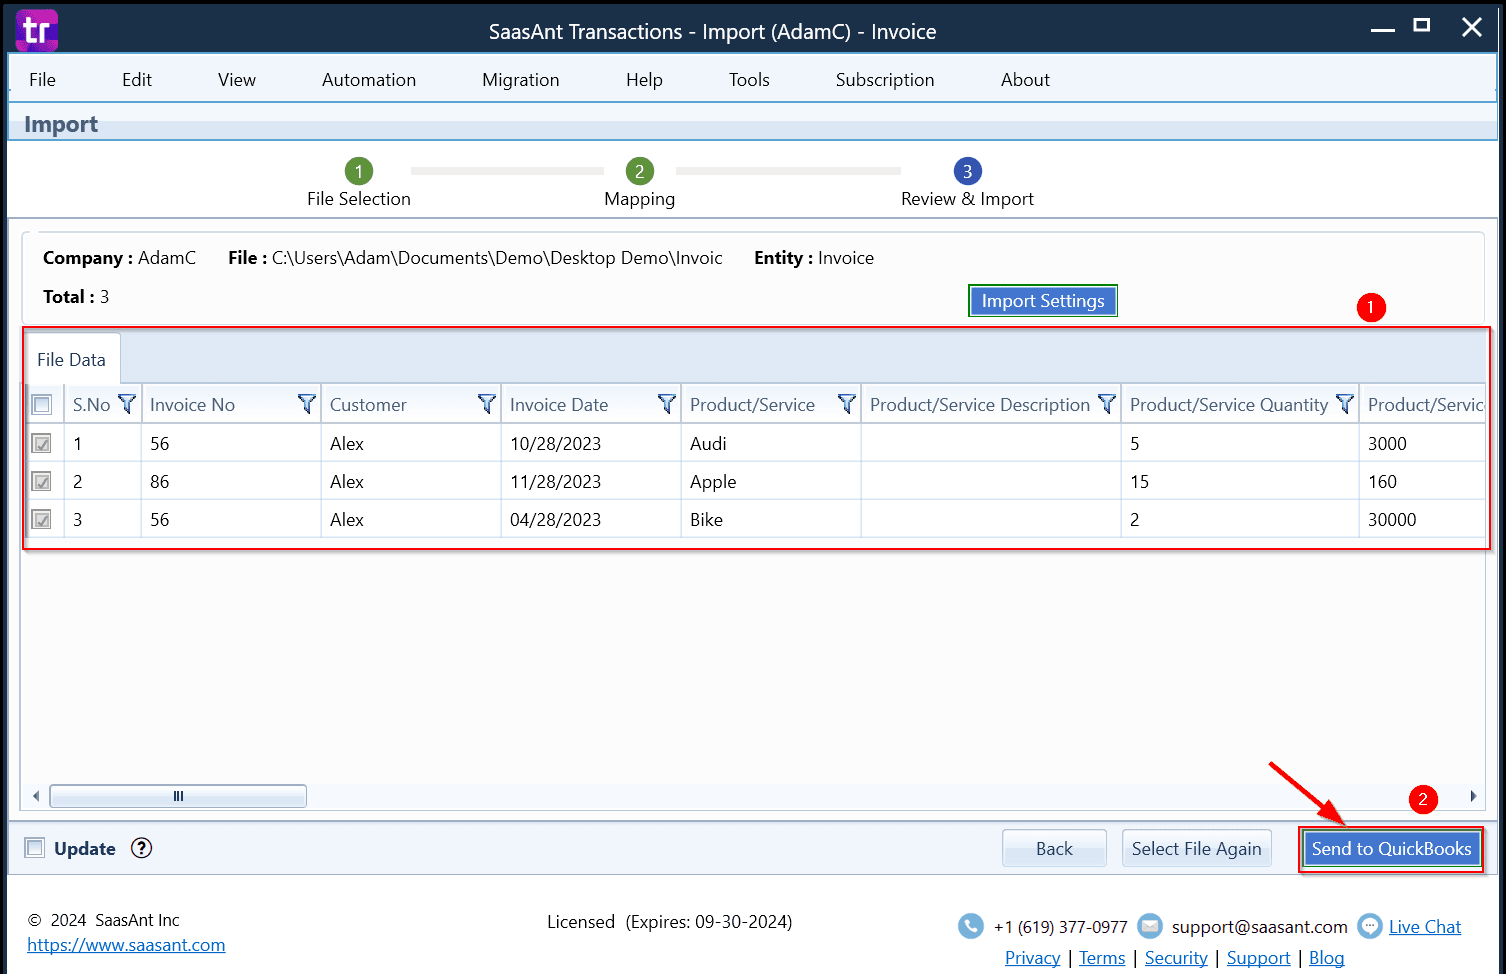Screen dimensions: 1506x974
Task: Open the Support link
Action: 1258,958
